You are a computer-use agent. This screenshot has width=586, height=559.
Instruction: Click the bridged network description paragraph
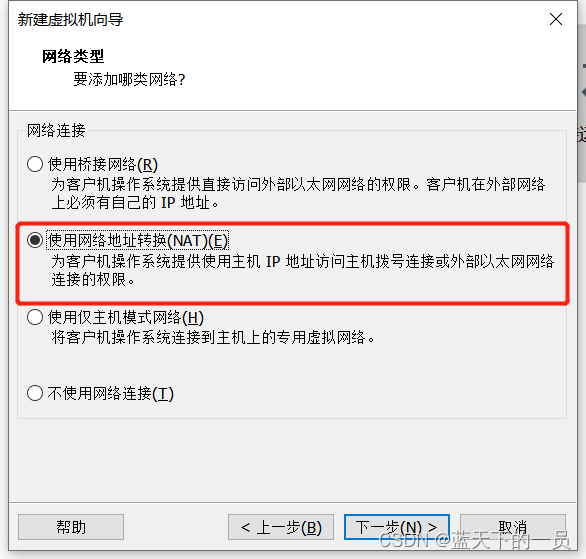click(x=298, y=194)
